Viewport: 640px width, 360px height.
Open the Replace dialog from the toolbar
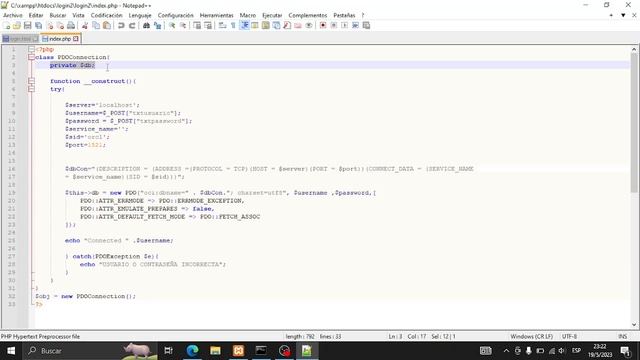pyautogui.click(x=157, y=26)
